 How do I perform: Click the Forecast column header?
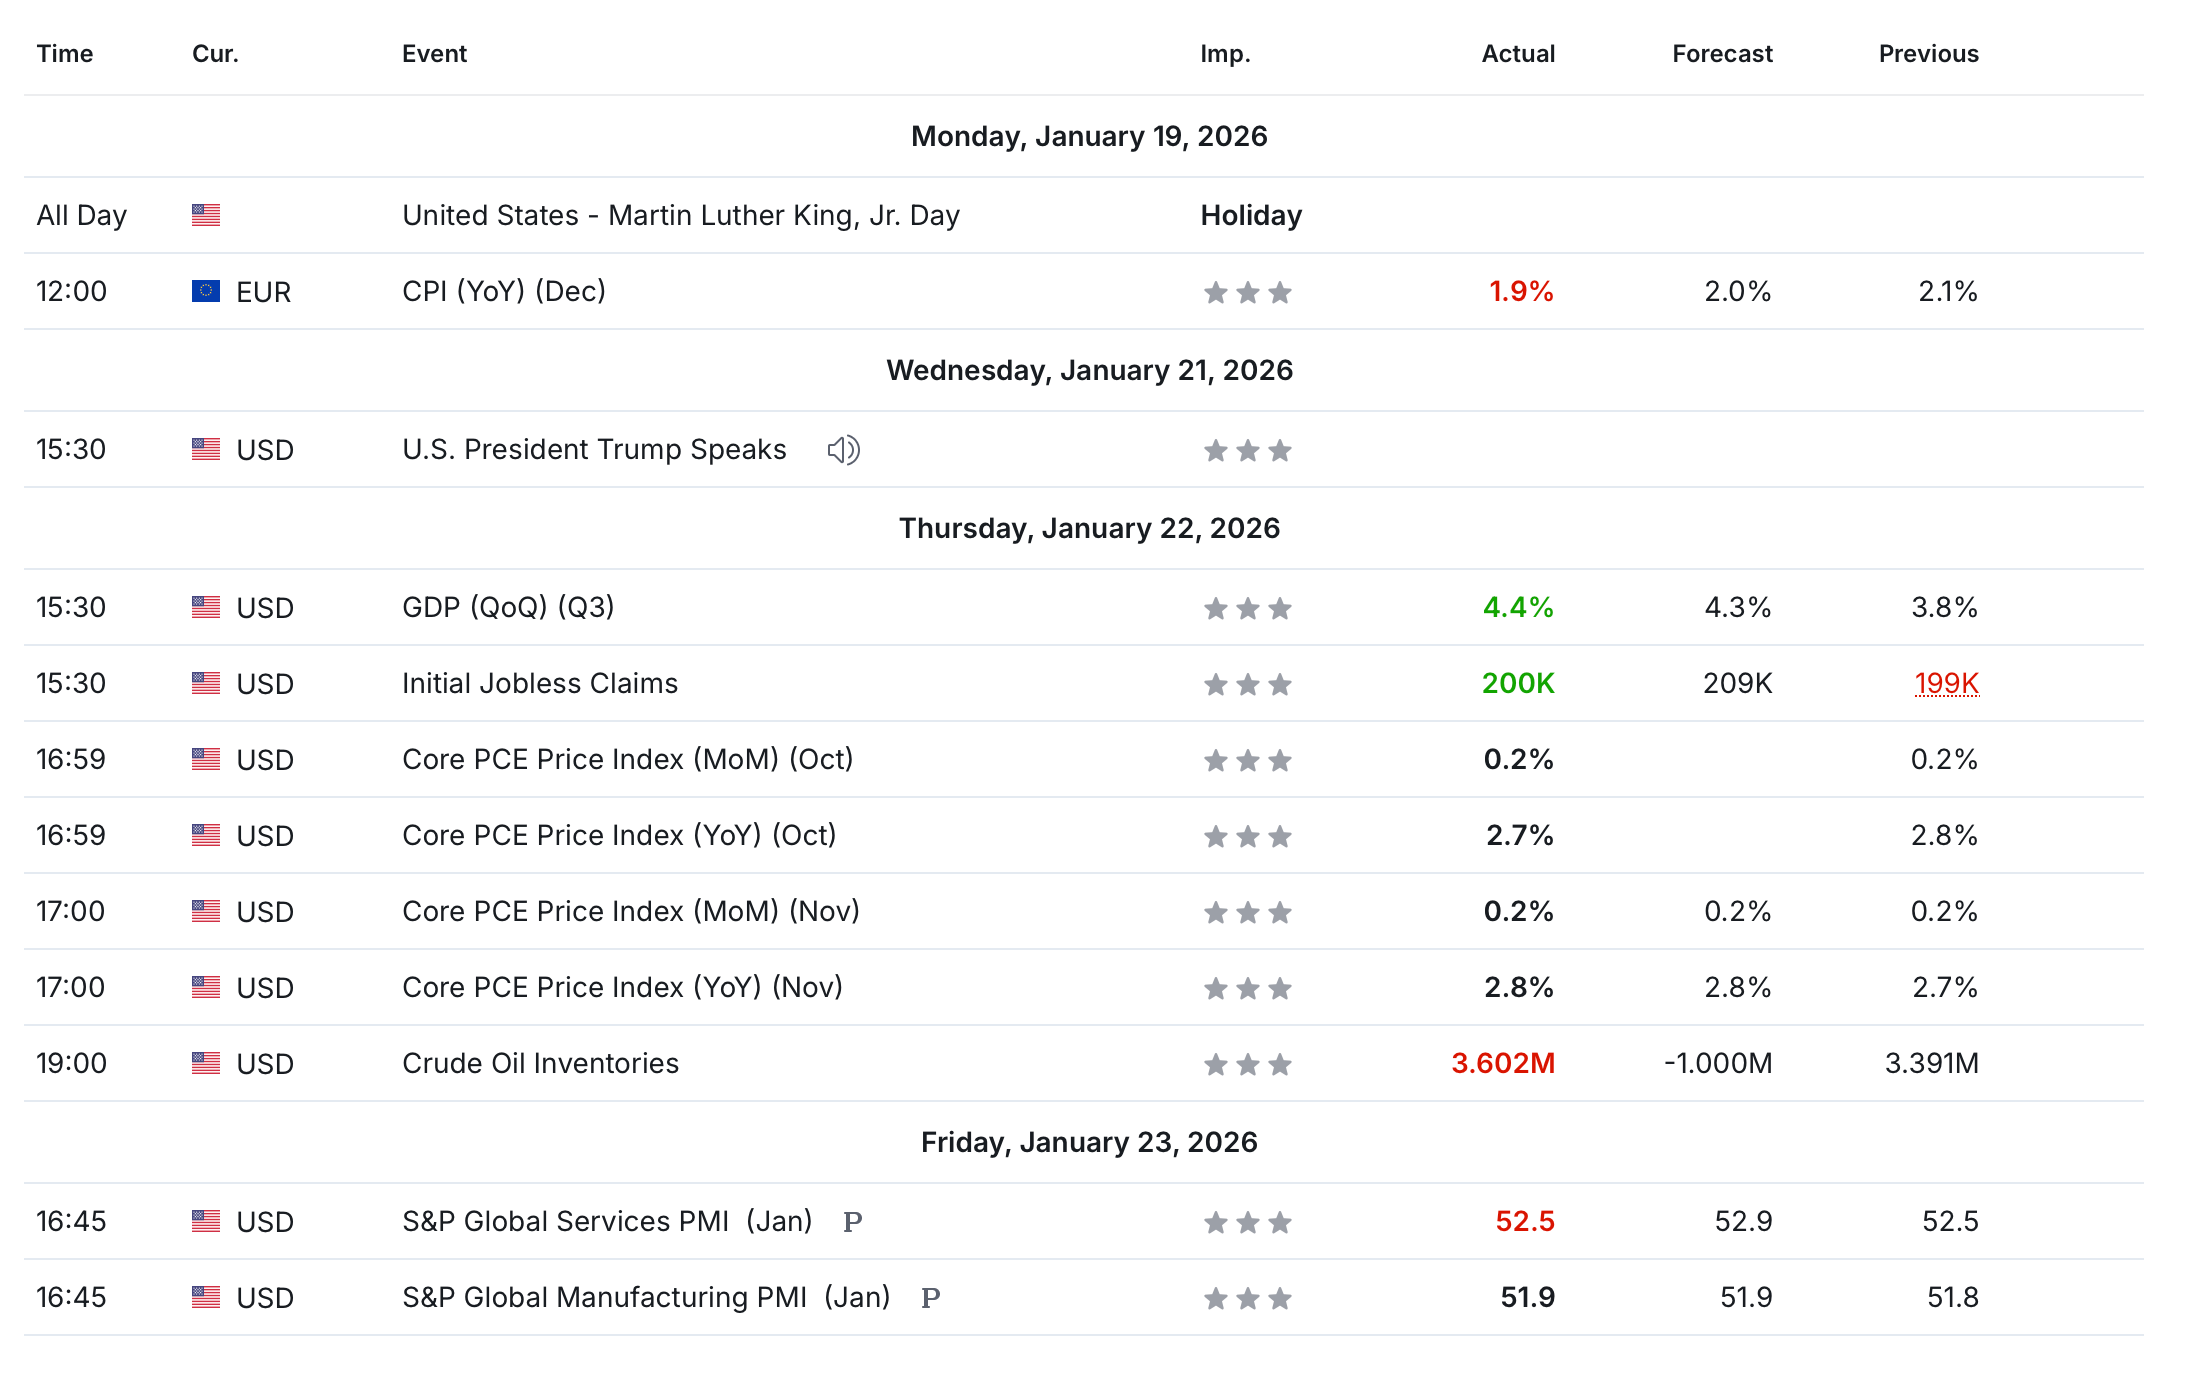(x=1721, y=54)
